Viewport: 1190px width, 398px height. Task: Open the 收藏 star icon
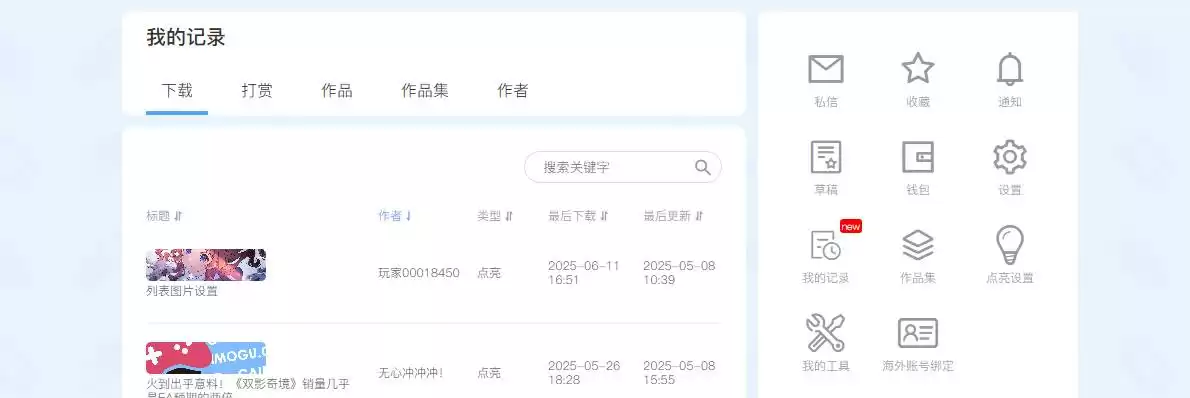[x=918, y=68]
